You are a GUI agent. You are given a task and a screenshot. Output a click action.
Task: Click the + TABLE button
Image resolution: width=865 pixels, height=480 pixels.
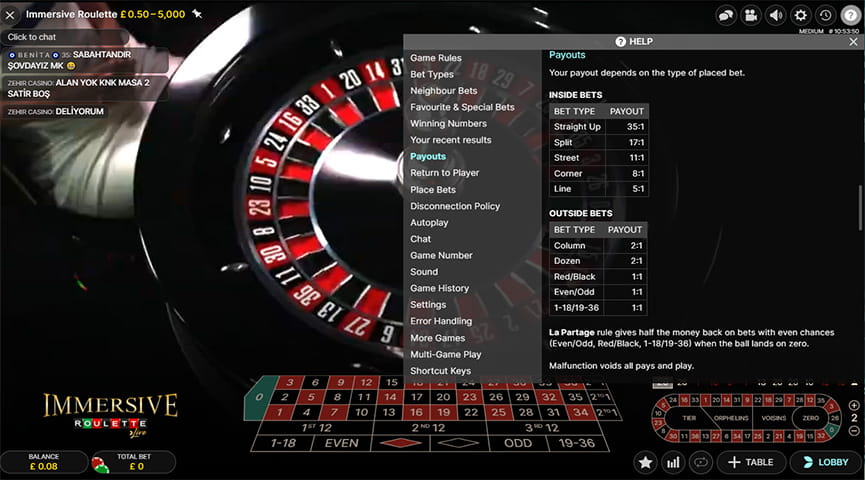[751, 462]
